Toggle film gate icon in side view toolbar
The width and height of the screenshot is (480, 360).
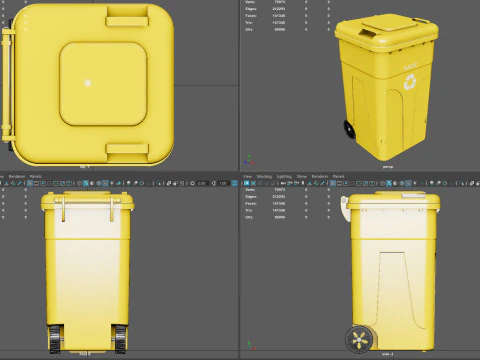[x=339, y=183]
